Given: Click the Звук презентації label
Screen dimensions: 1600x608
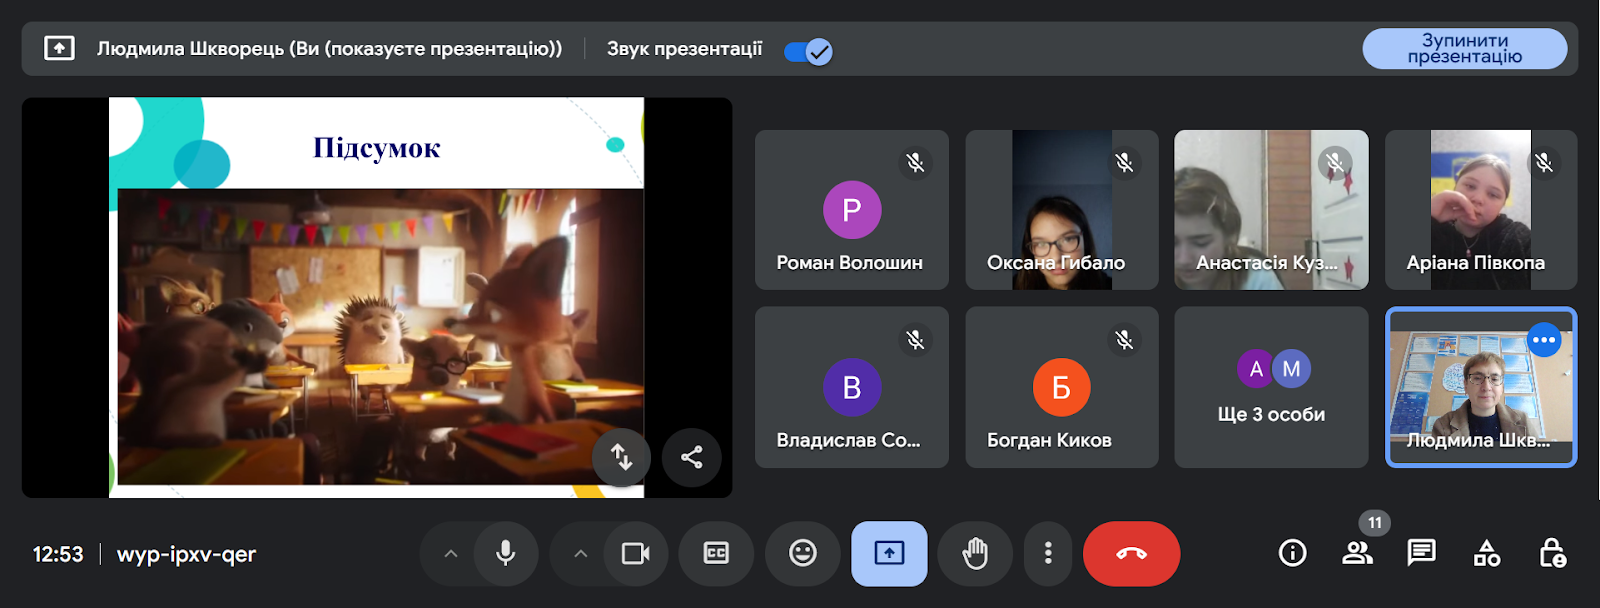Looking at the screenshot, I should coord(685,48).
